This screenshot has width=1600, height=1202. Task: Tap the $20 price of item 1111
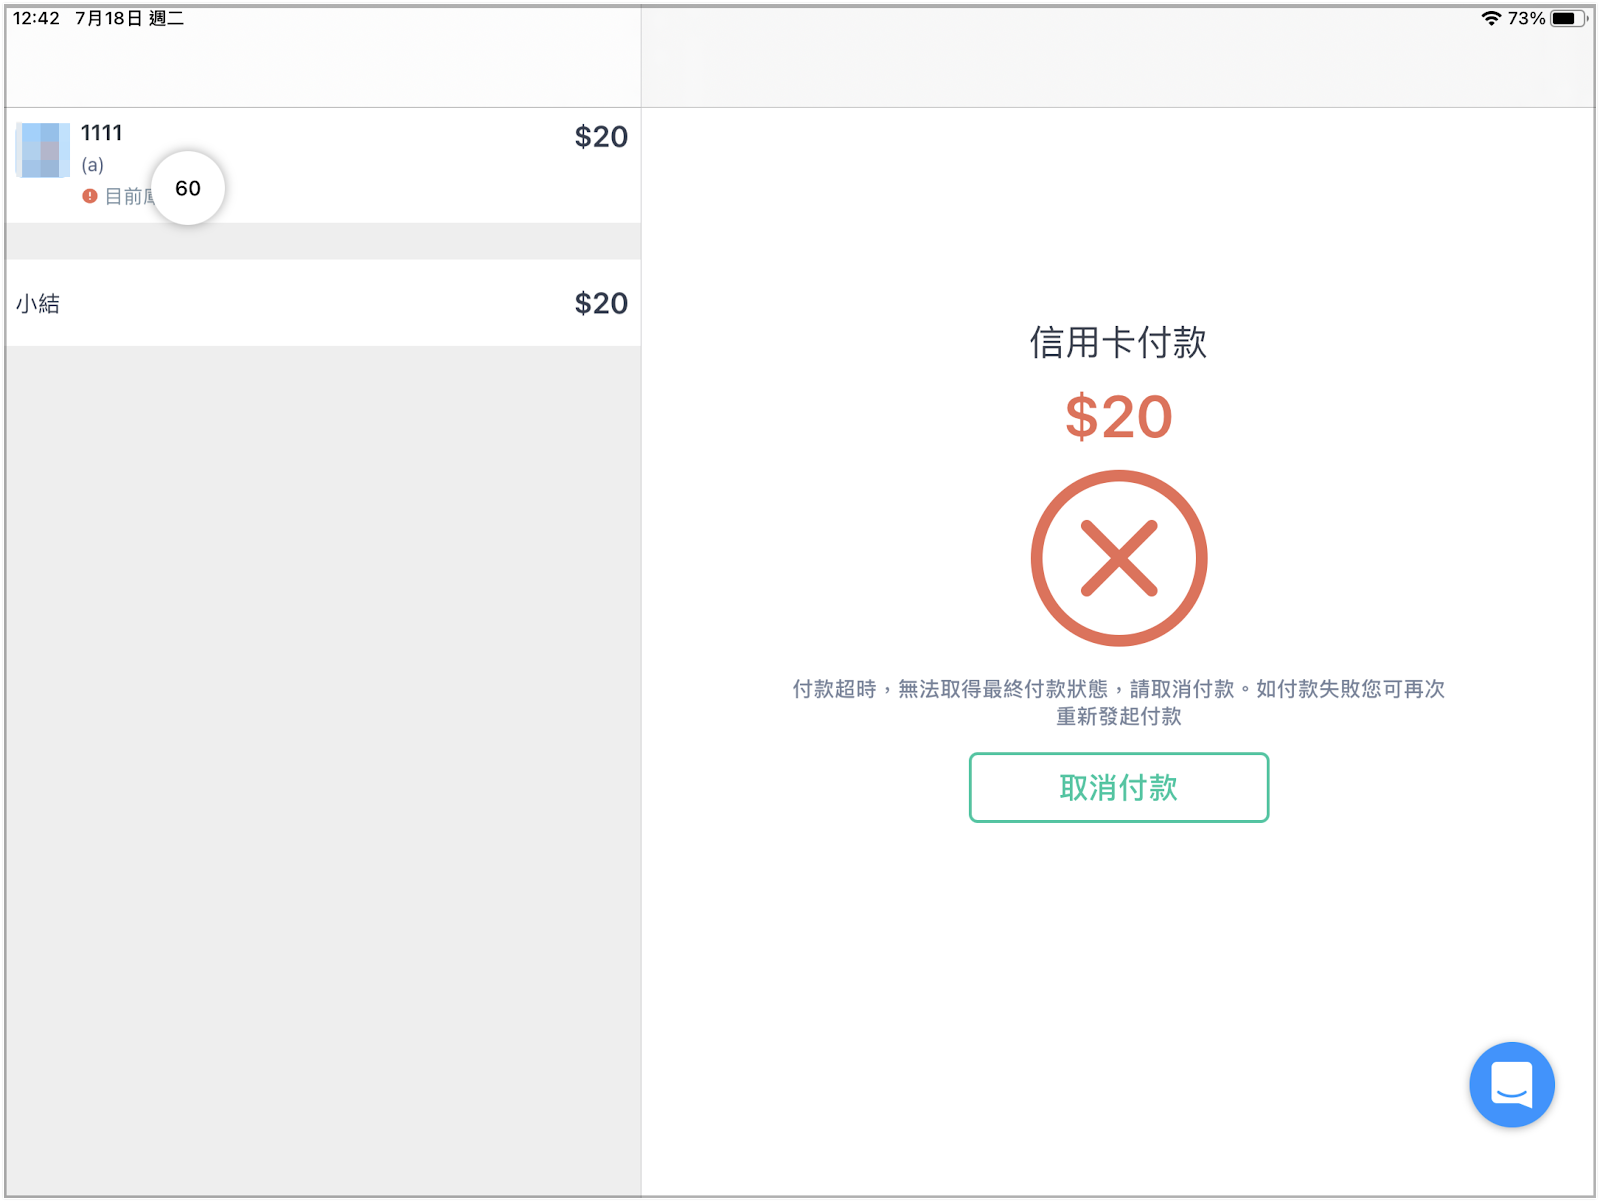[x=601, y=136]
